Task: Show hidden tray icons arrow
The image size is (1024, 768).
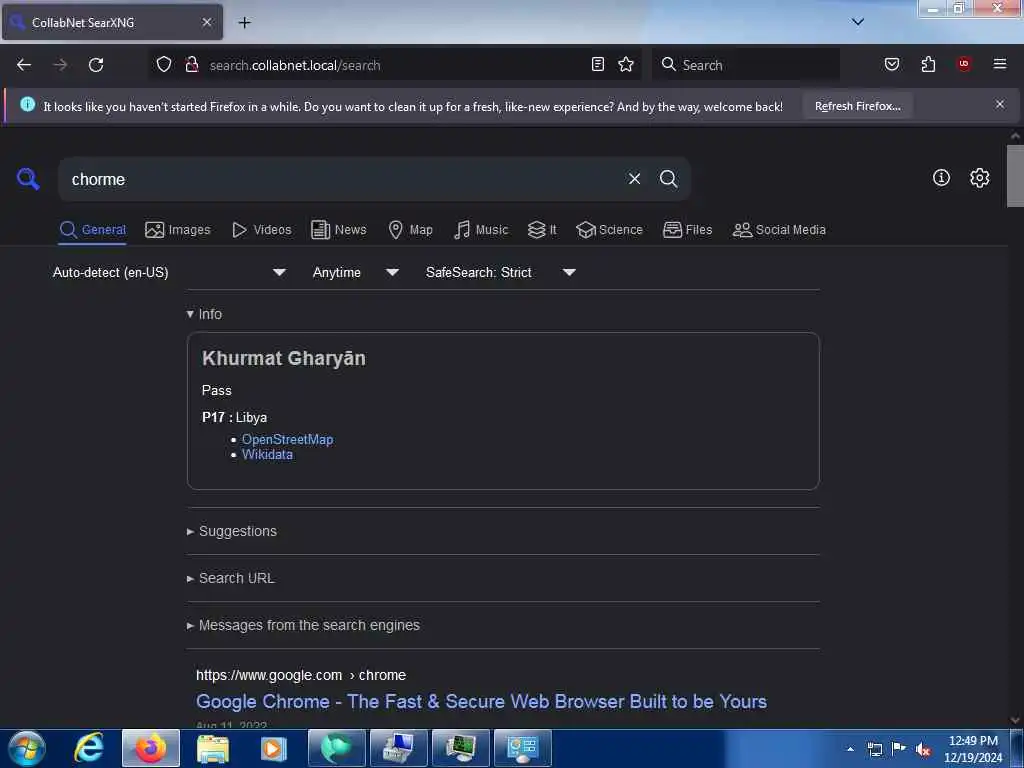Action: [850, 749]
